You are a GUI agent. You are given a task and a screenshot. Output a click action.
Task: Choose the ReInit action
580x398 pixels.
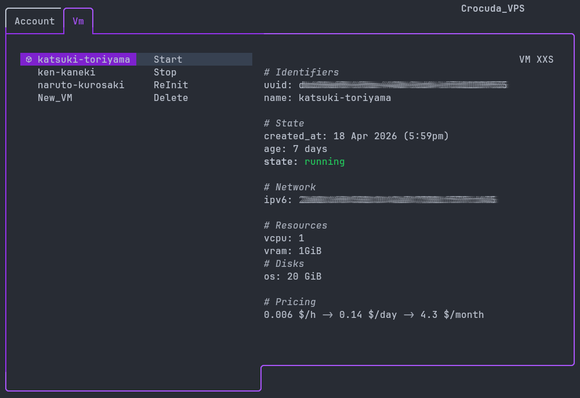point(171,85)
